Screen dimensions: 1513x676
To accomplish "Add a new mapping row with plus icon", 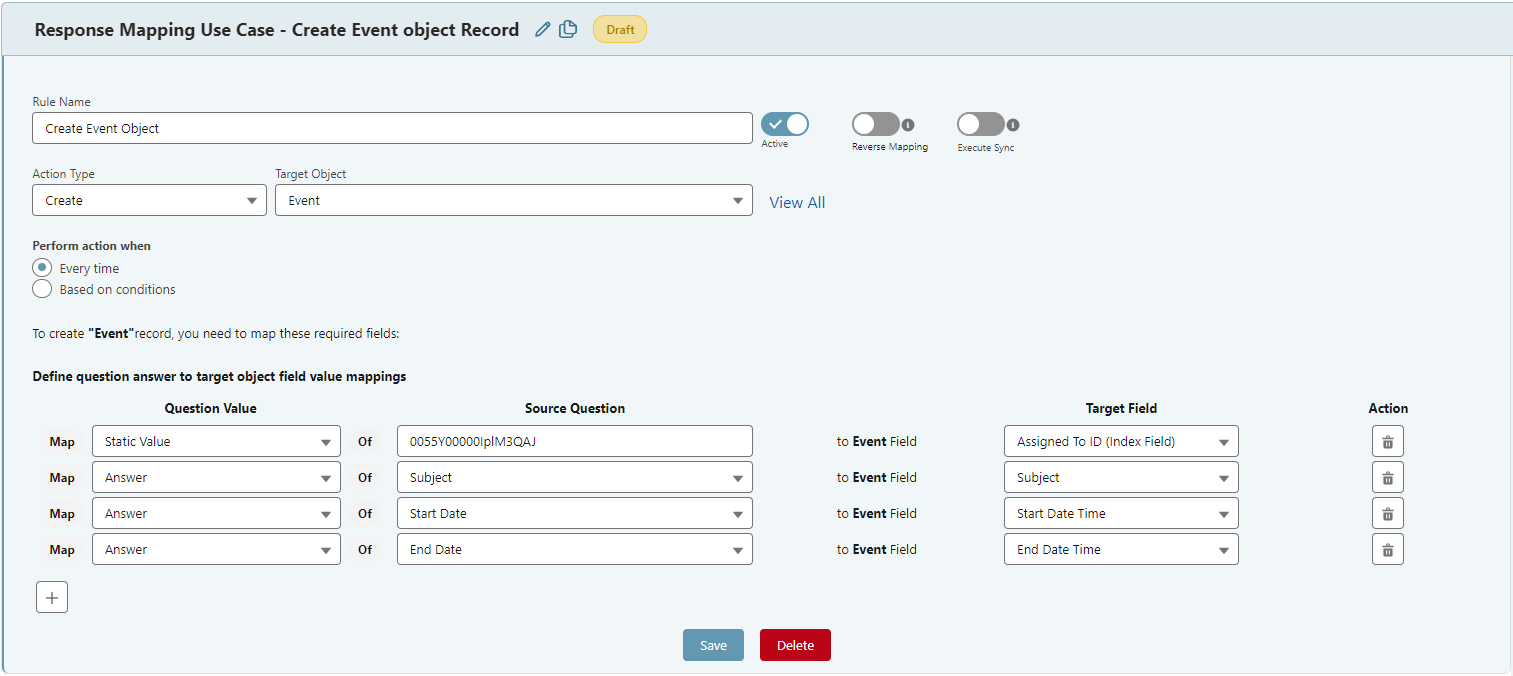I will [51, 597].
